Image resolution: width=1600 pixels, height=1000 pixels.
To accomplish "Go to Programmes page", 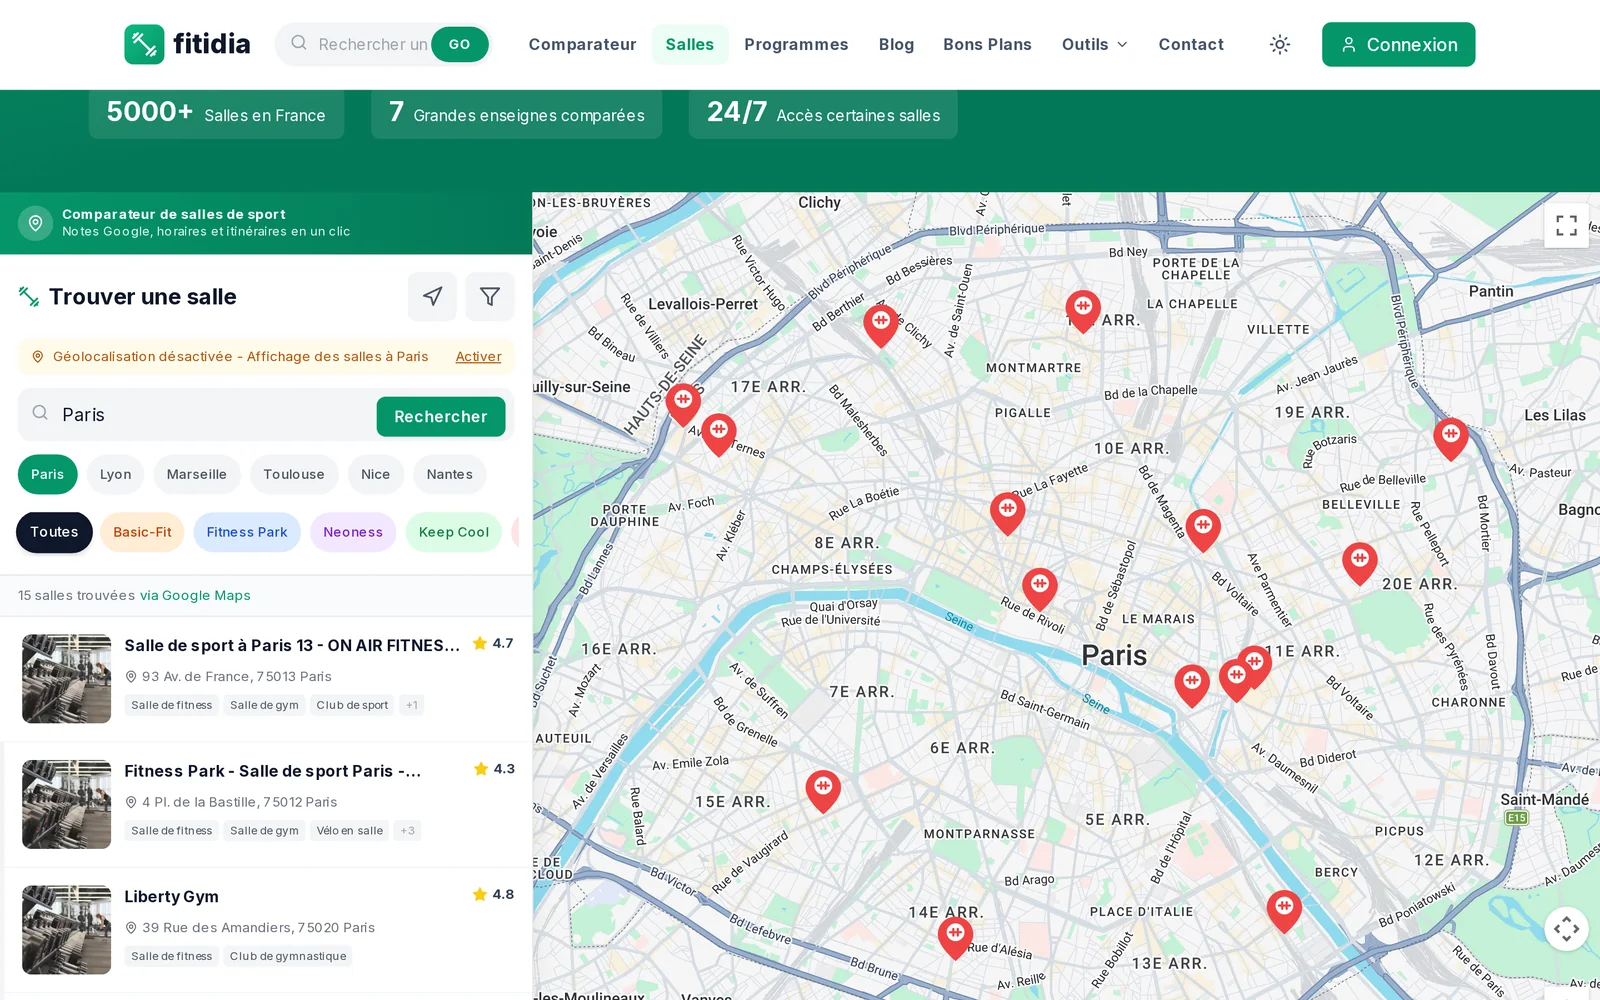I will [x=796, y=44].
